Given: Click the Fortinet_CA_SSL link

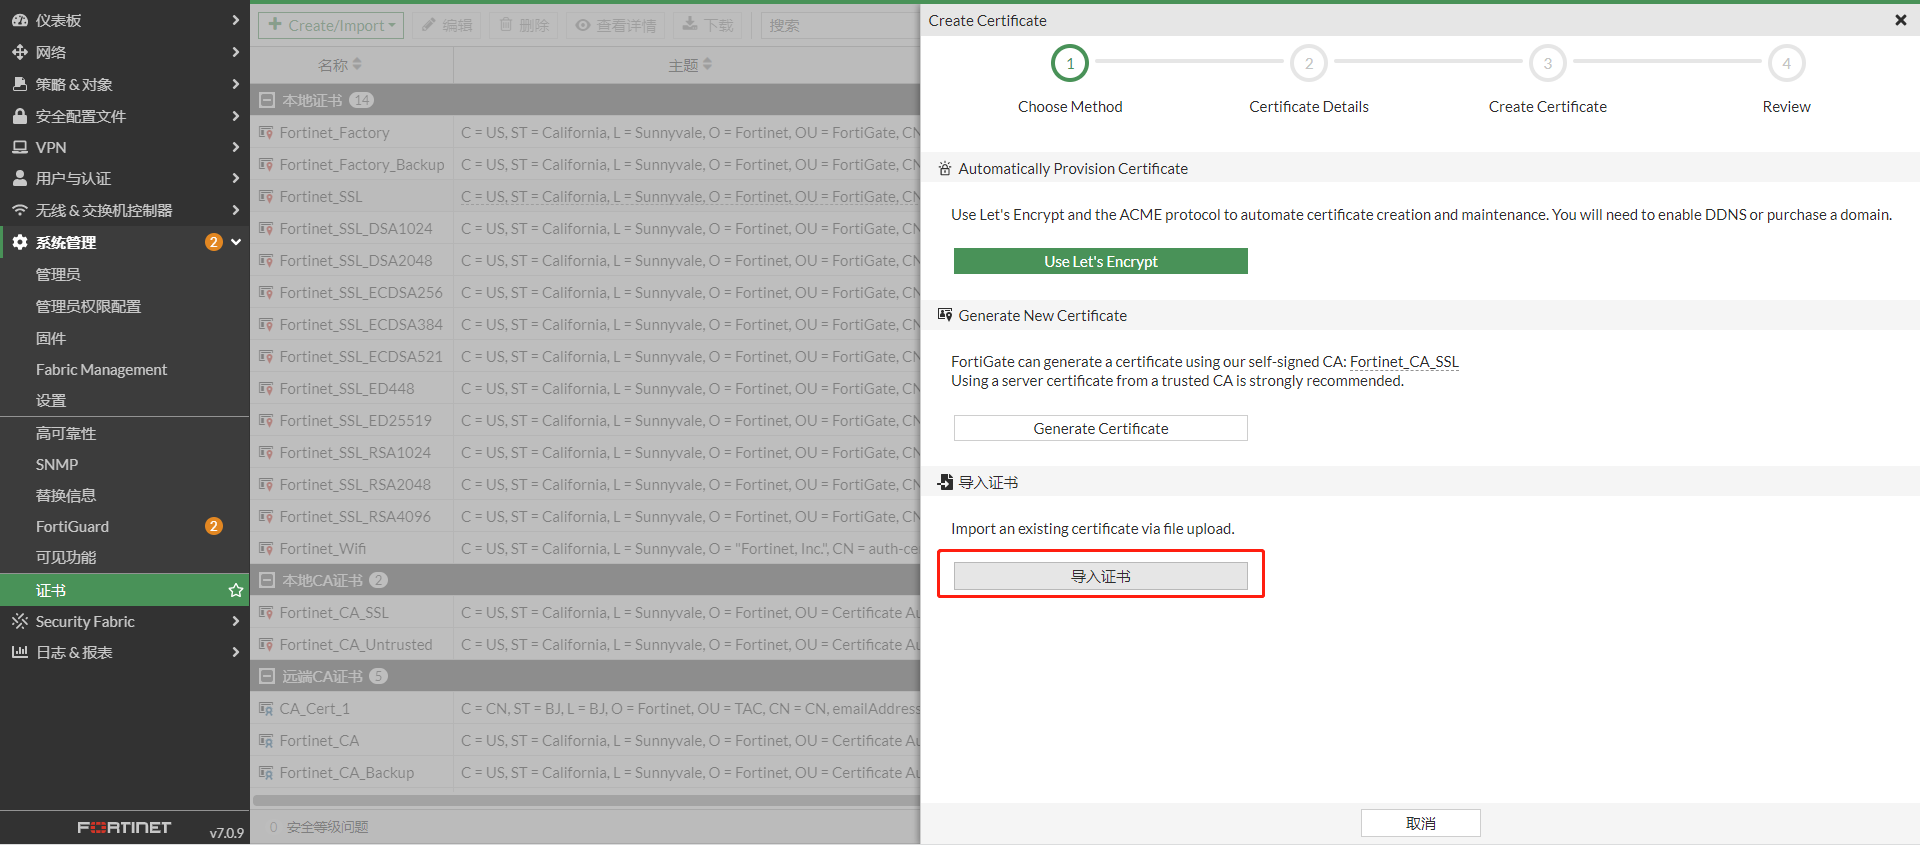Looking at the screenshot, I should pos(1403,362).
